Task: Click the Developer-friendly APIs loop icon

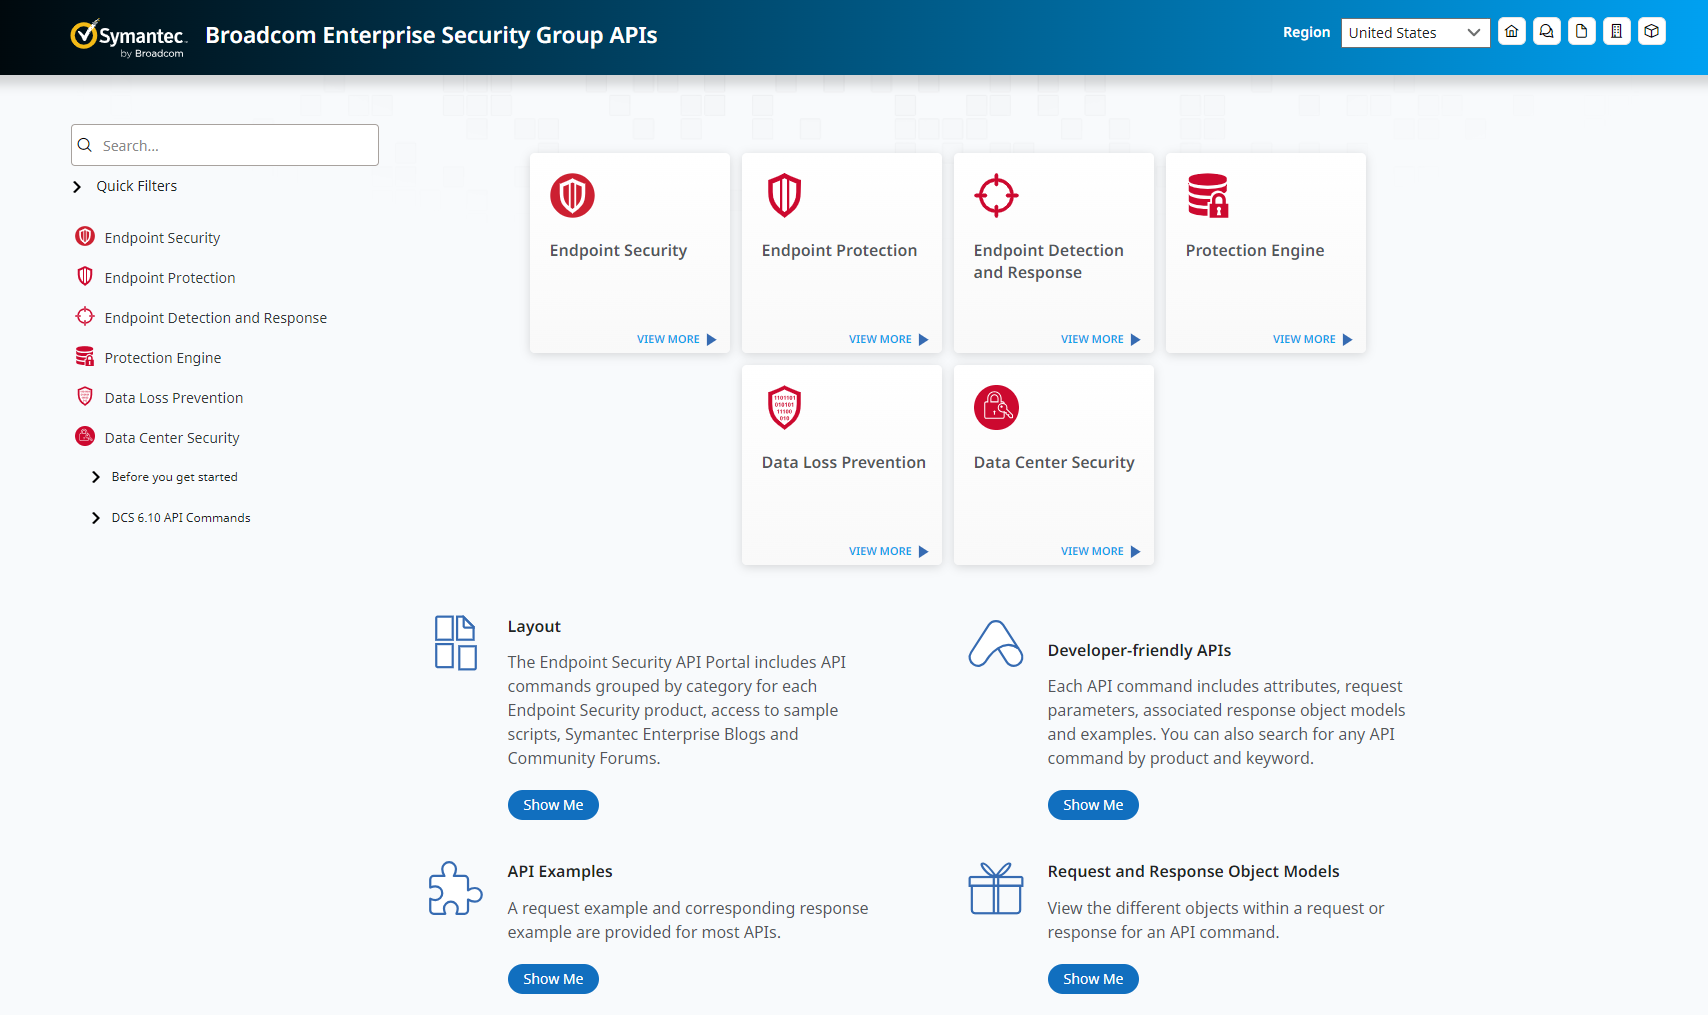Action: (996, 643)
